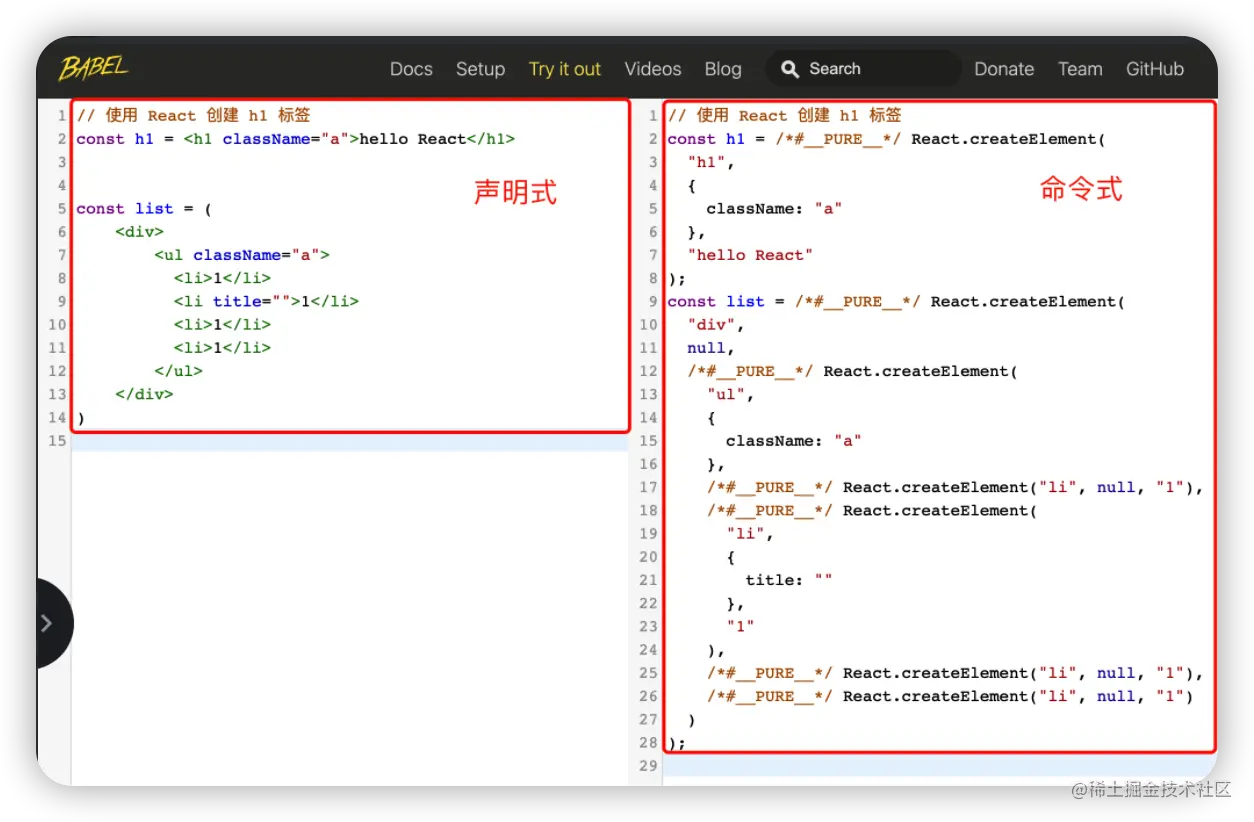1254x822 pixels.
Task: Click the '<li title="">1</li>' line
Action: [x=266, y=301]
